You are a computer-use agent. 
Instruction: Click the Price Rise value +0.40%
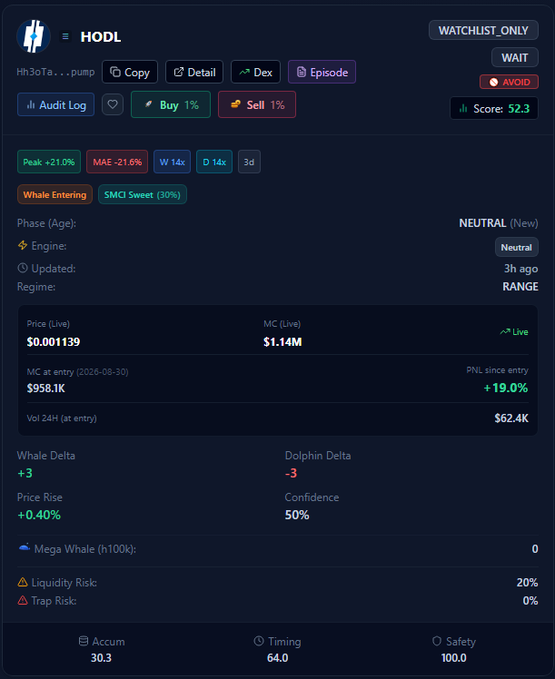(39, 514)
